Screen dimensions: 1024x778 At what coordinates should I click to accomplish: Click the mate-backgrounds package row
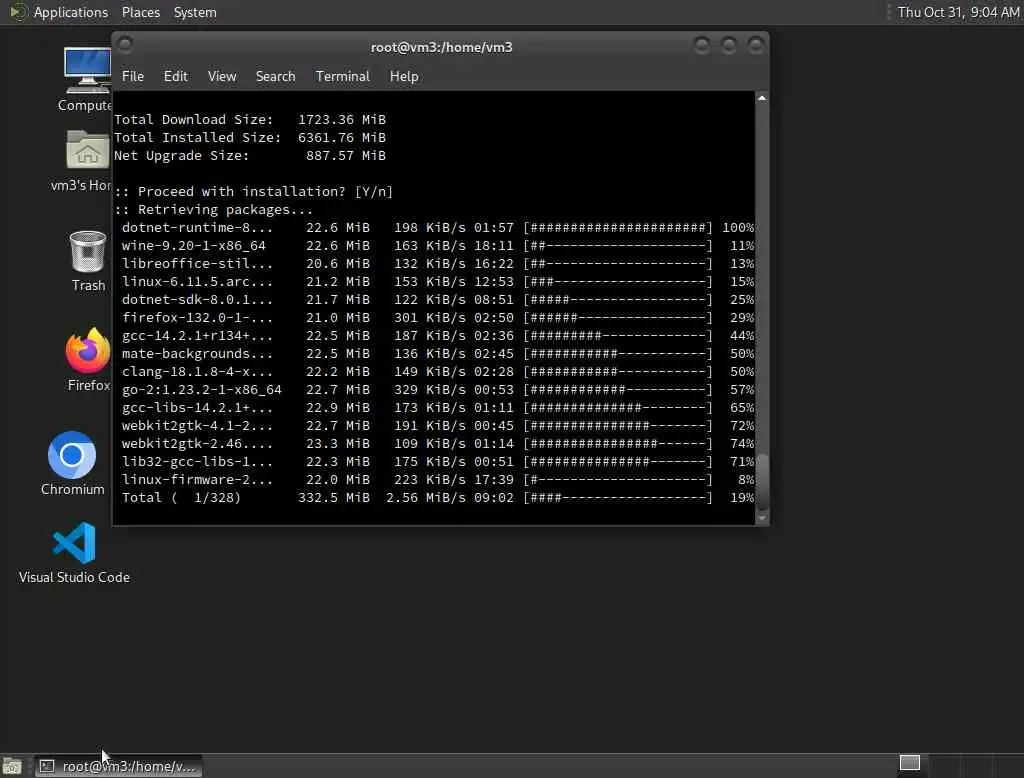click(438, 353)
